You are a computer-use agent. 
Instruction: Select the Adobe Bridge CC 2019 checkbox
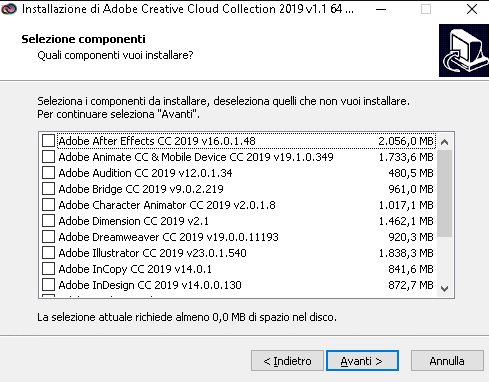pyautogui.click(x=48, y=189)
